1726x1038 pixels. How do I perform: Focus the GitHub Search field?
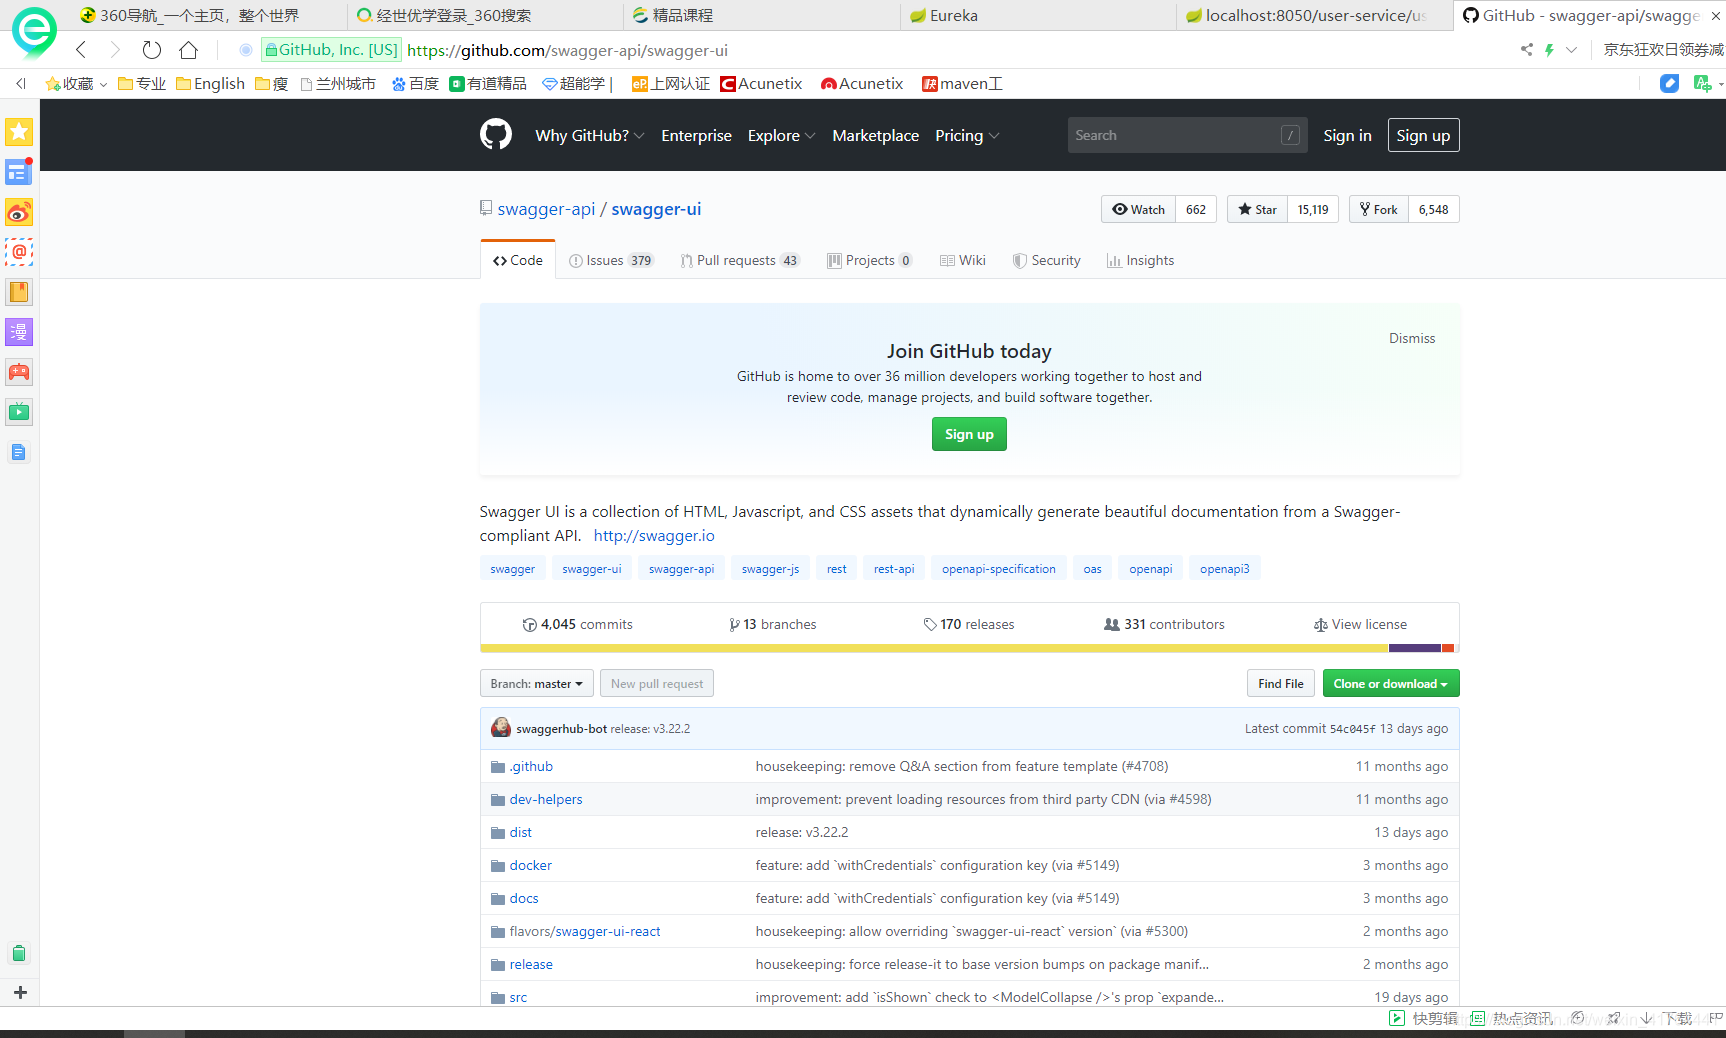click(x=1187, y=136)
